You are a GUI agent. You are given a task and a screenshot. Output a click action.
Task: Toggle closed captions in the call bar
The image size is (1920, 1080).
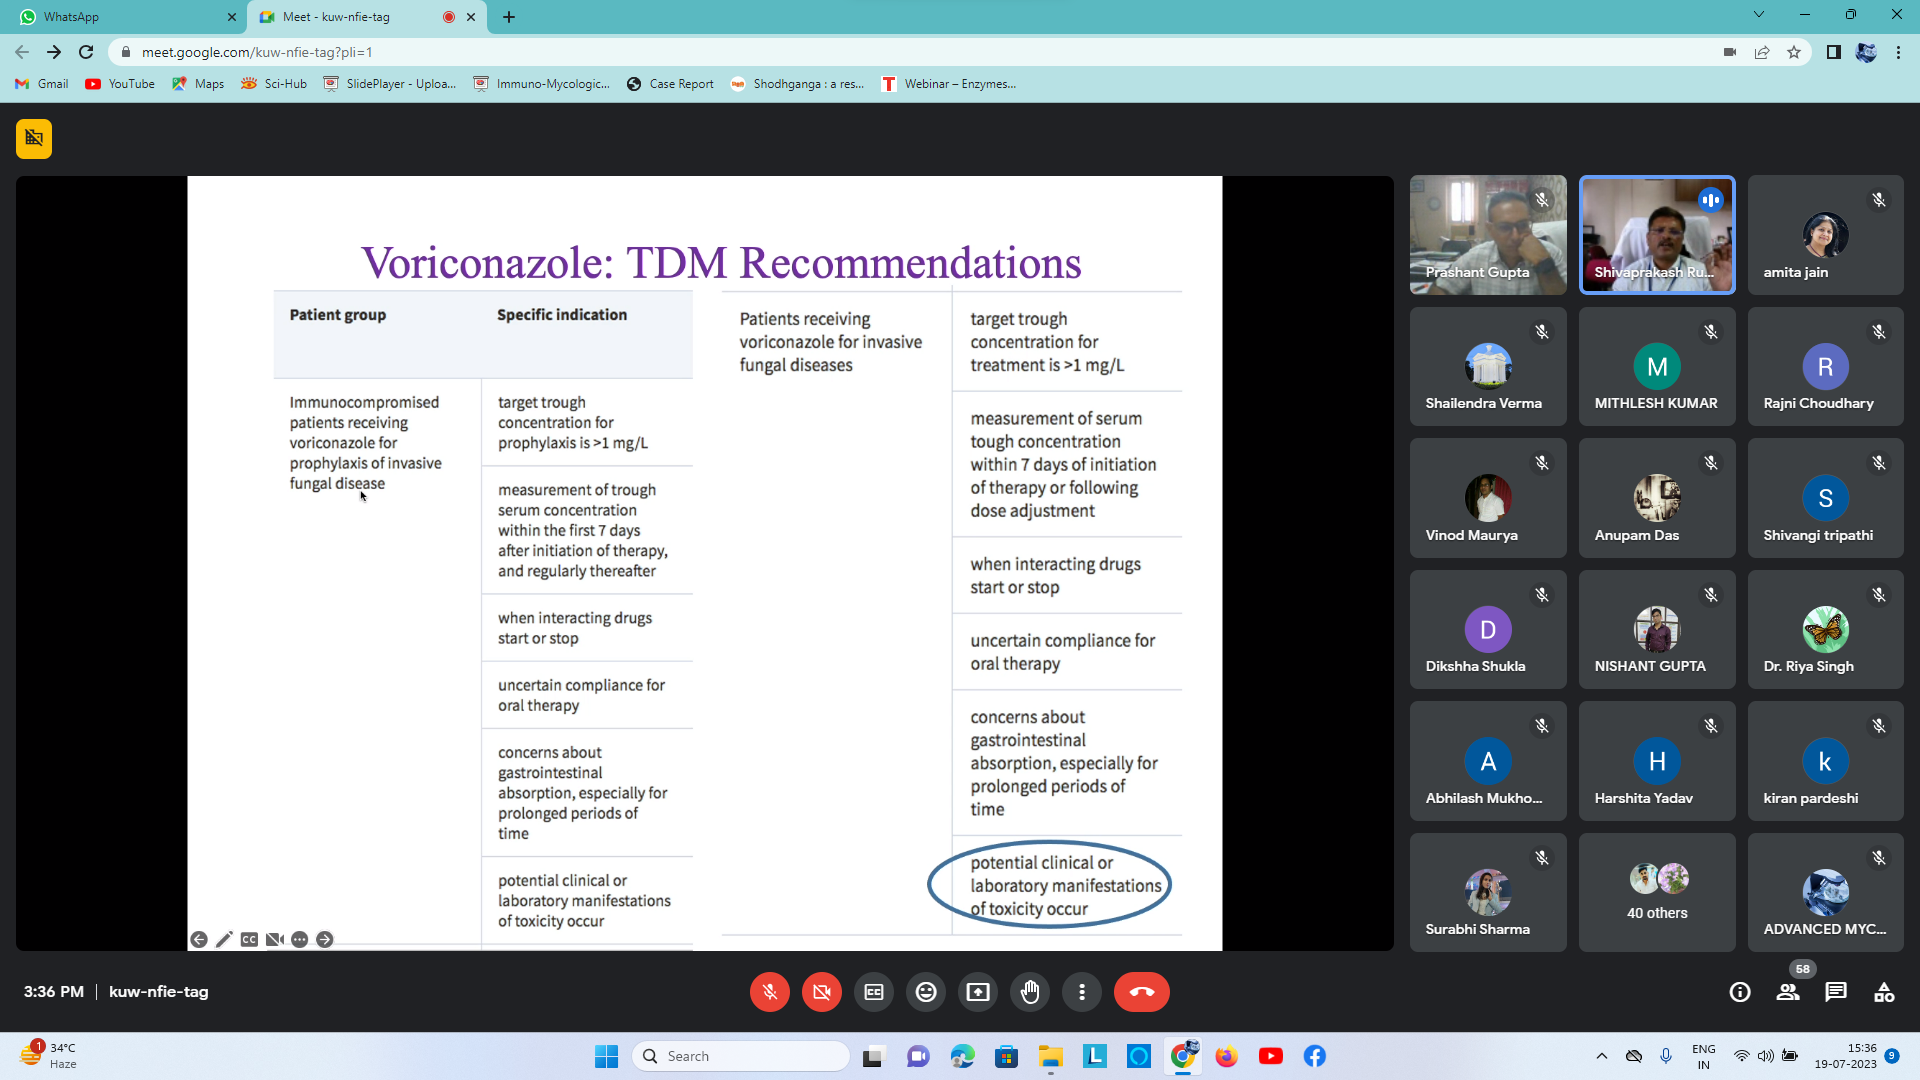(x=874, y=992)
